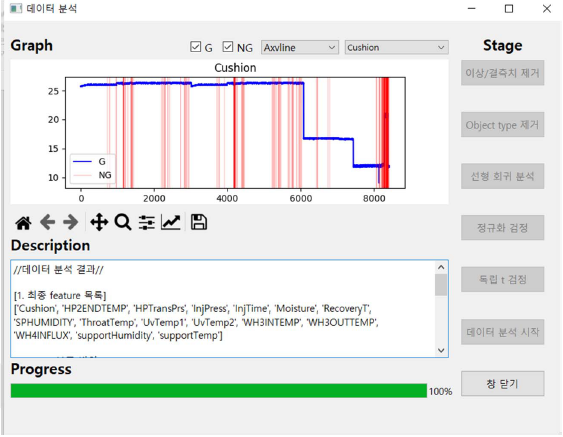Screen dimensions: 563x437
Task: Click the Description scrollbar down arrow
Action: pos(441,350)
